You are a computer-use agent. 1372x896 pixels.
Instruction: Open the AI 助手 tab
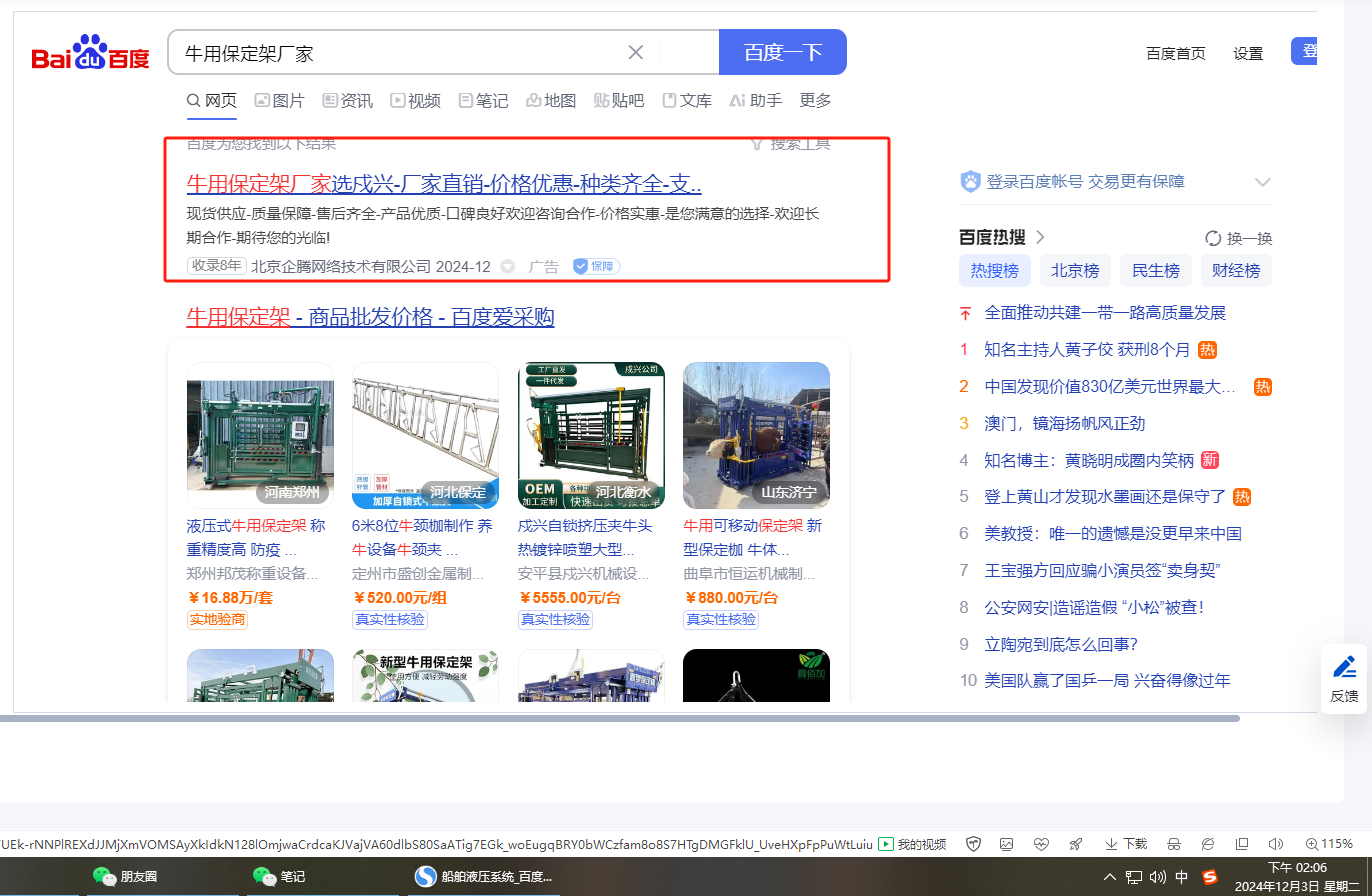[755, 100]
